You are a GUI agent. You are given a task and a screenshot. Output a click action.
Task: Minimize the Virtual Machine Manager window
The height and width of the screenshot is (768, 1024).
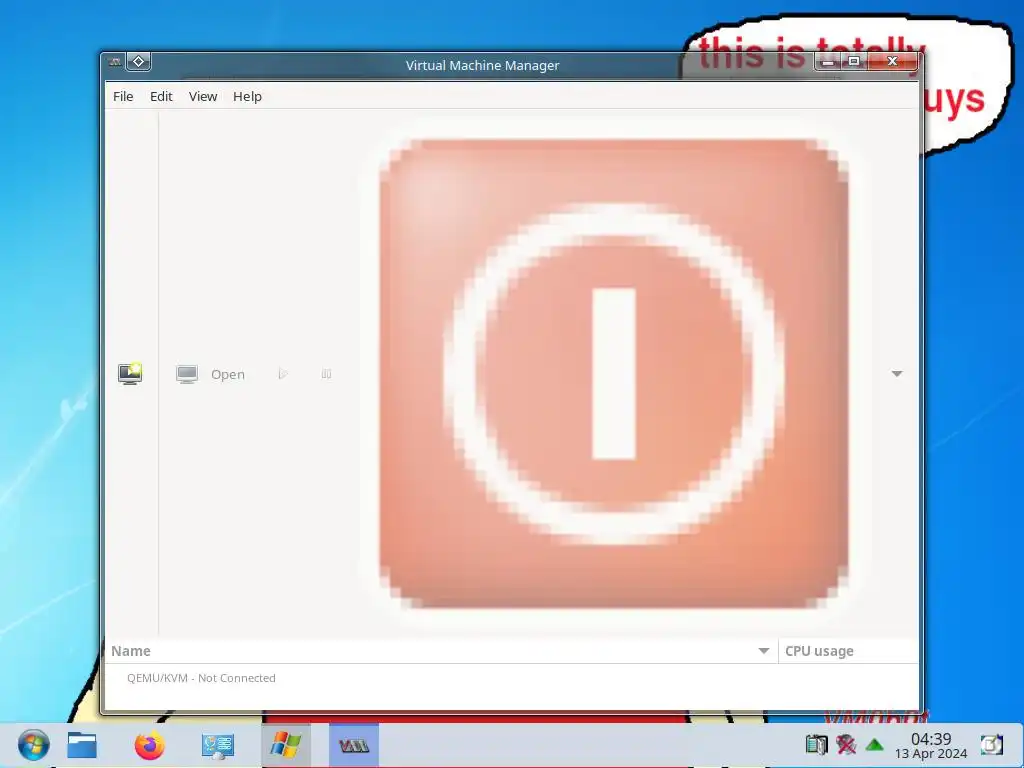point(827,62)
